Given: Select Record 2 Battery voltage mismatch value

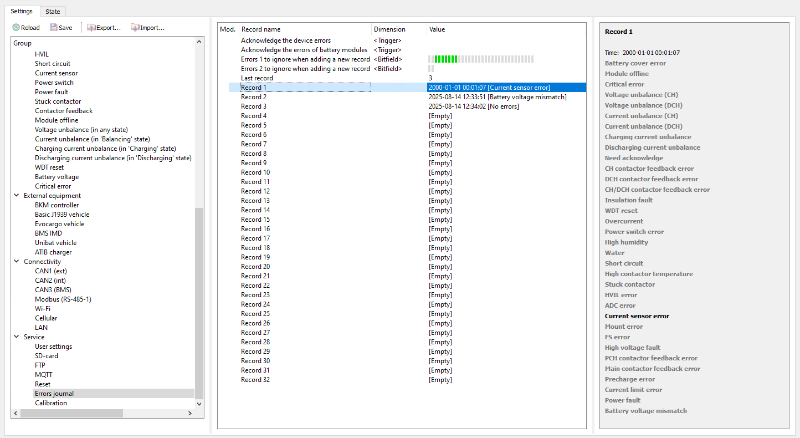Looking at the screenshot, I should [497, 97].
